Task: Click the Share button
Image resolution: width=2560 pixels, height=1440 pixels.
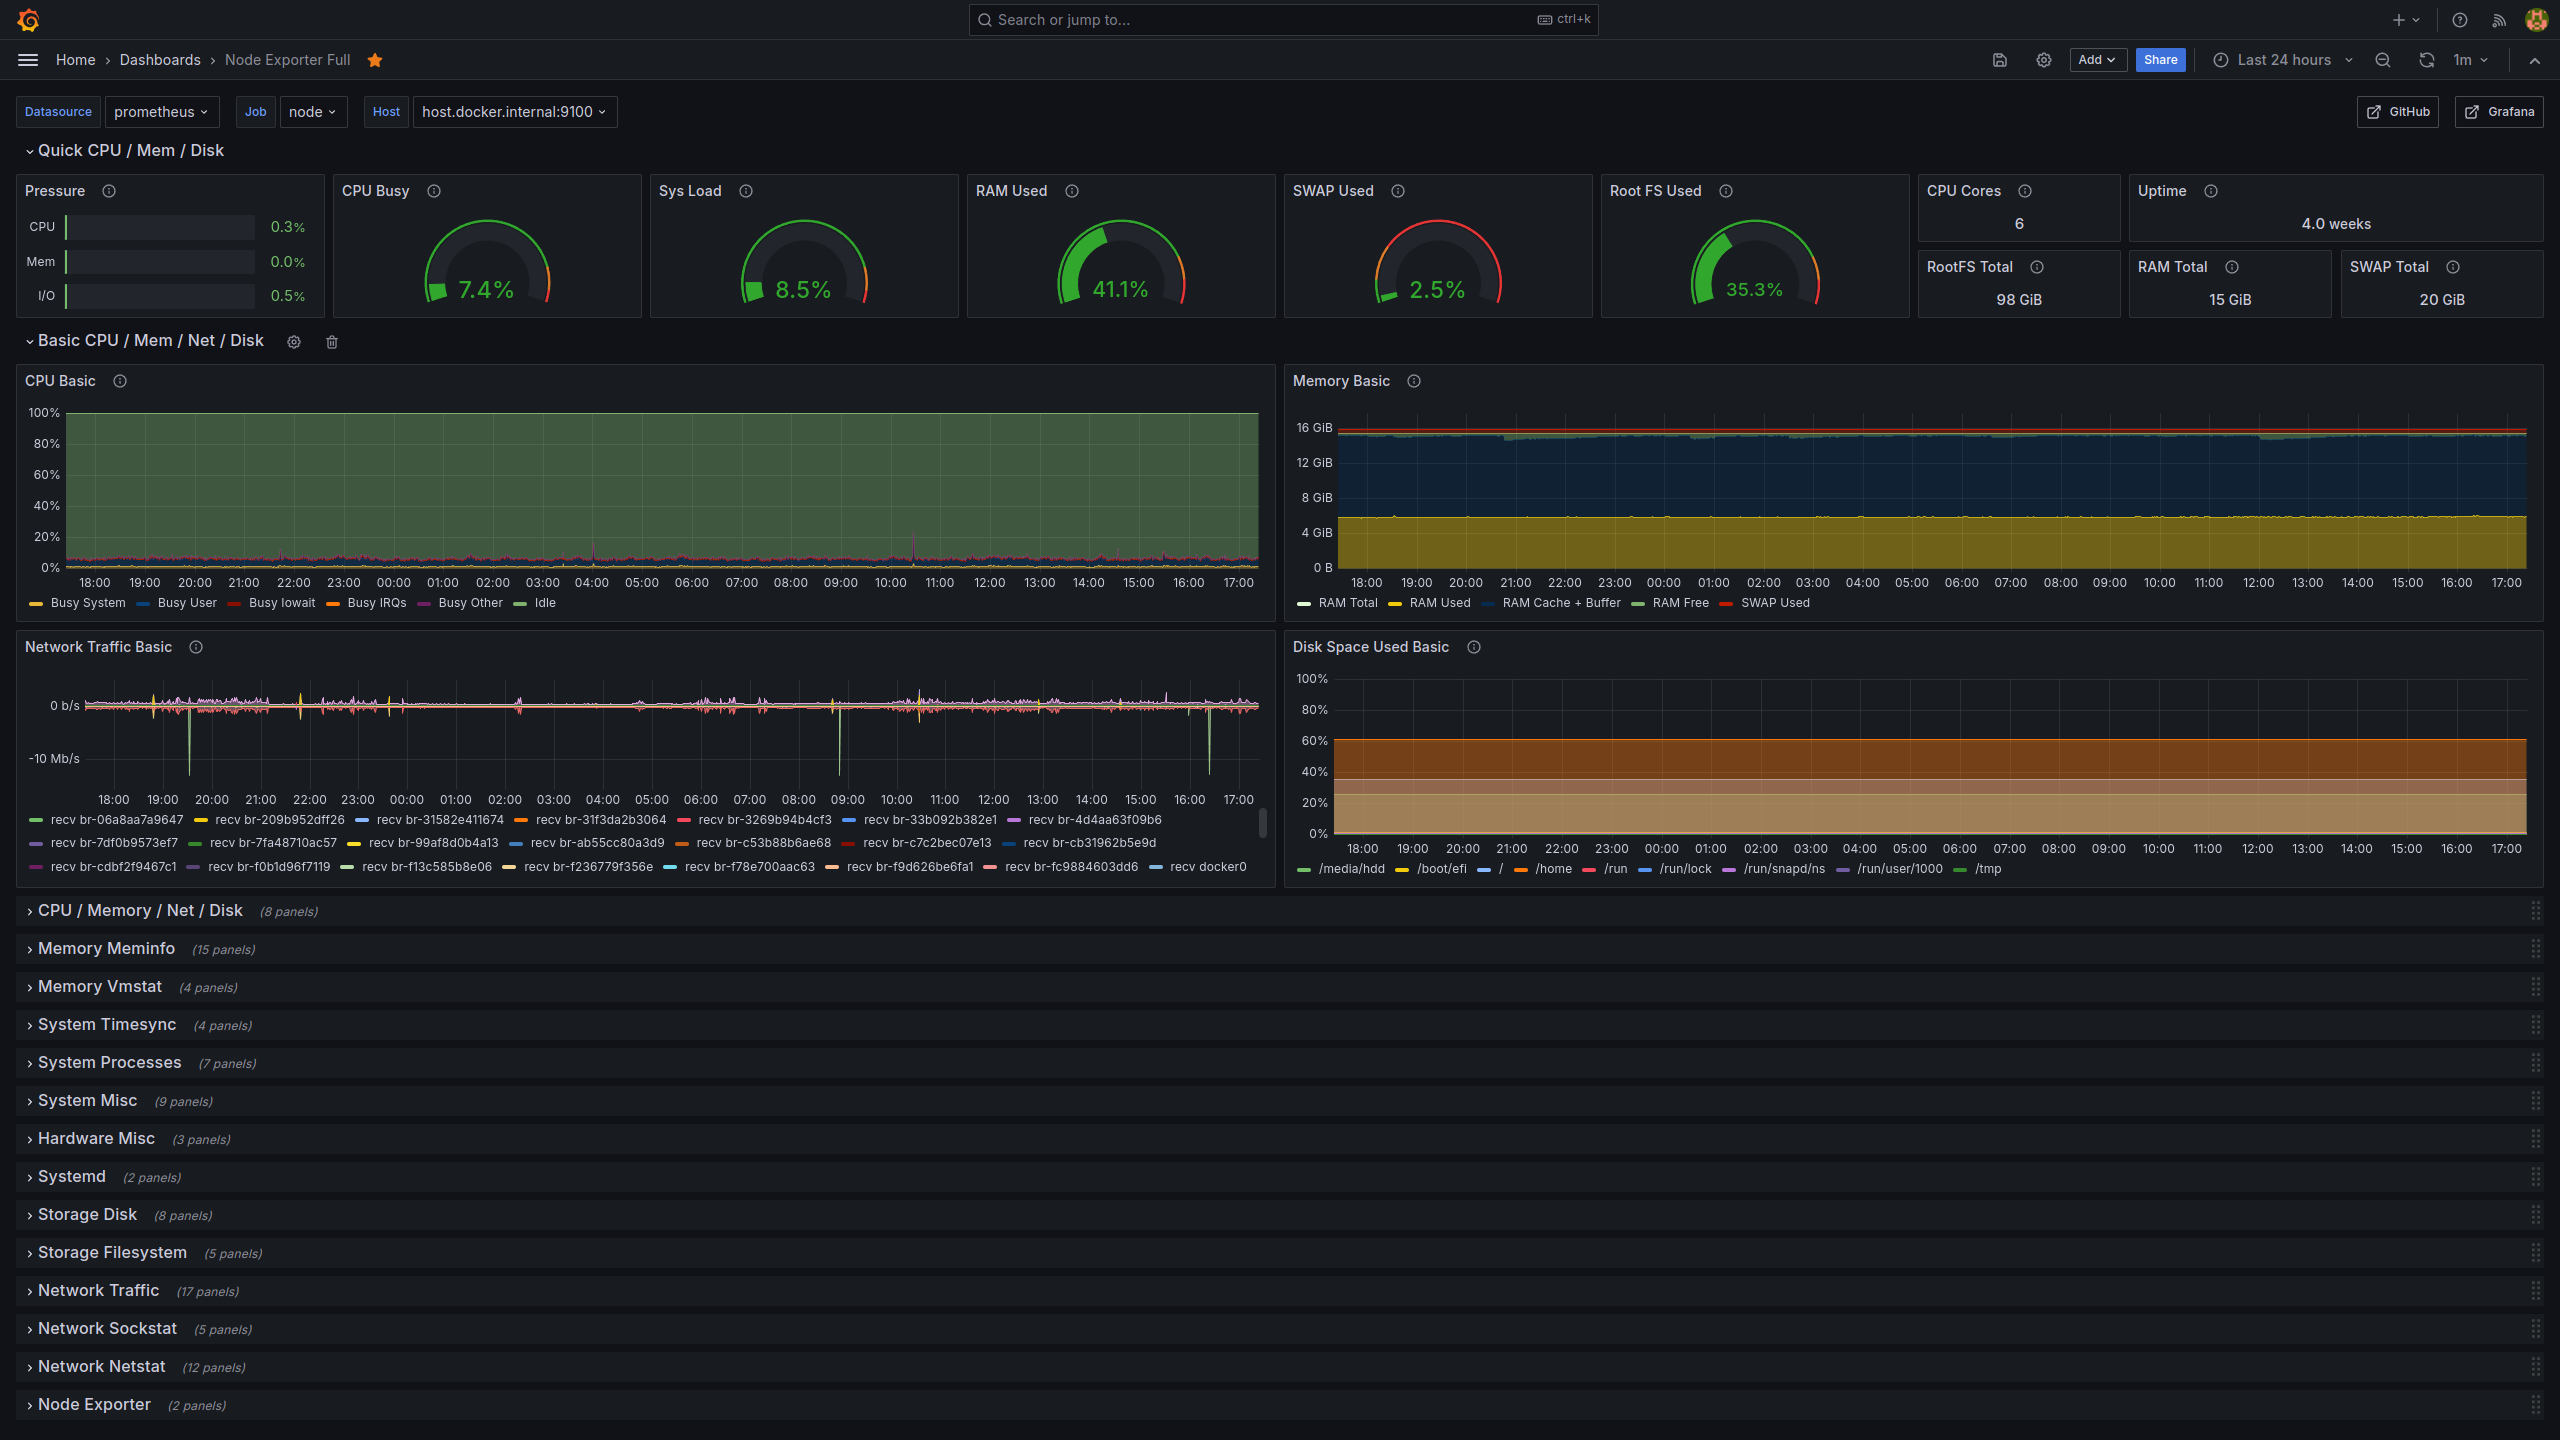Action: click(2160, 60)
